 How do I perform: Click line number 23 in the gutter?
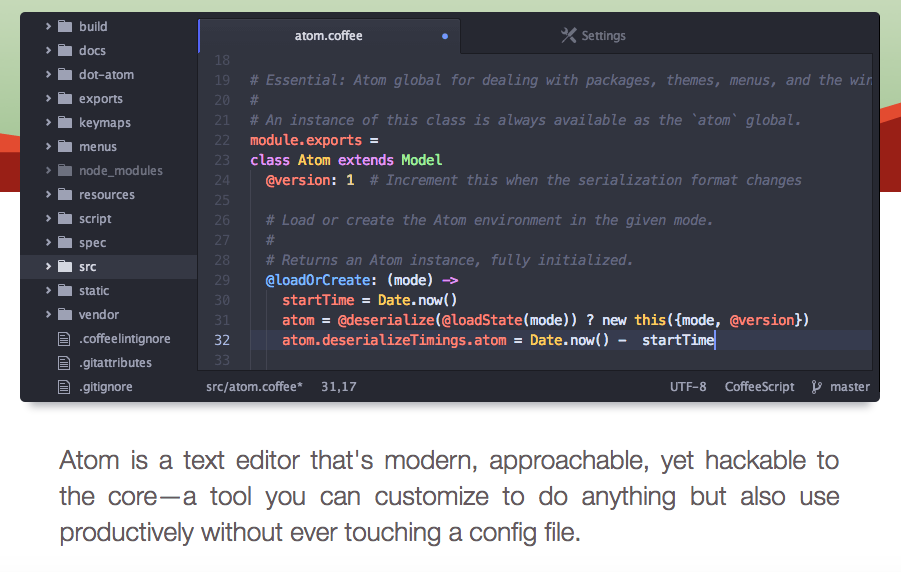[x=222, y=160]
